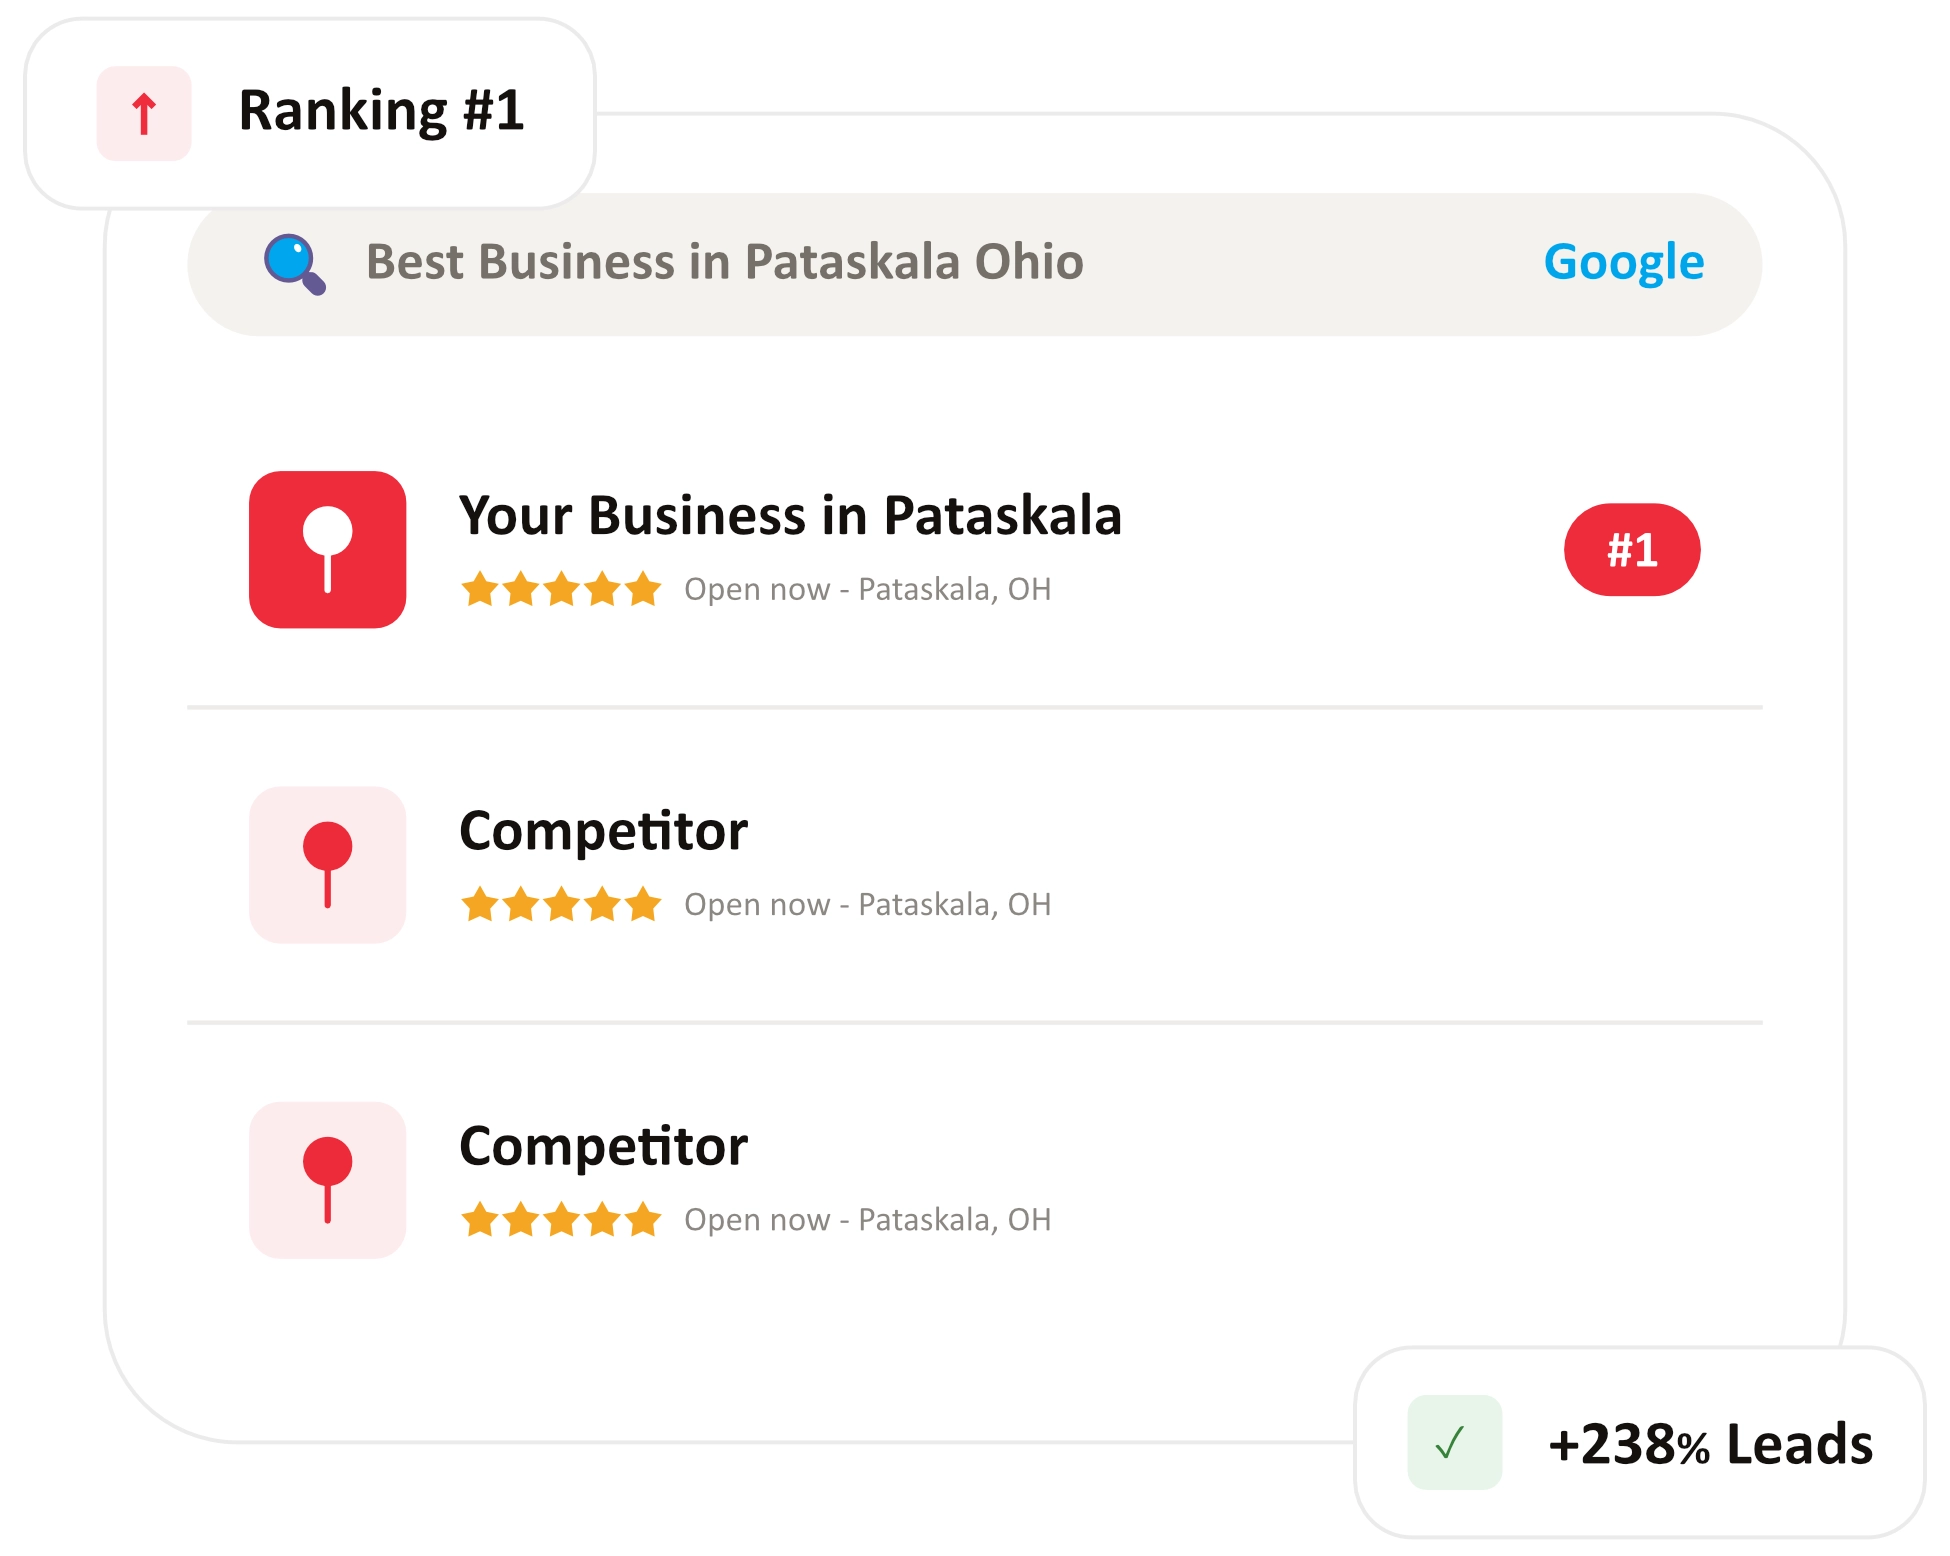Click the search field text Best Business in Pataskala Ohio
1950x1556 pixels.
[x=725, y=262]
